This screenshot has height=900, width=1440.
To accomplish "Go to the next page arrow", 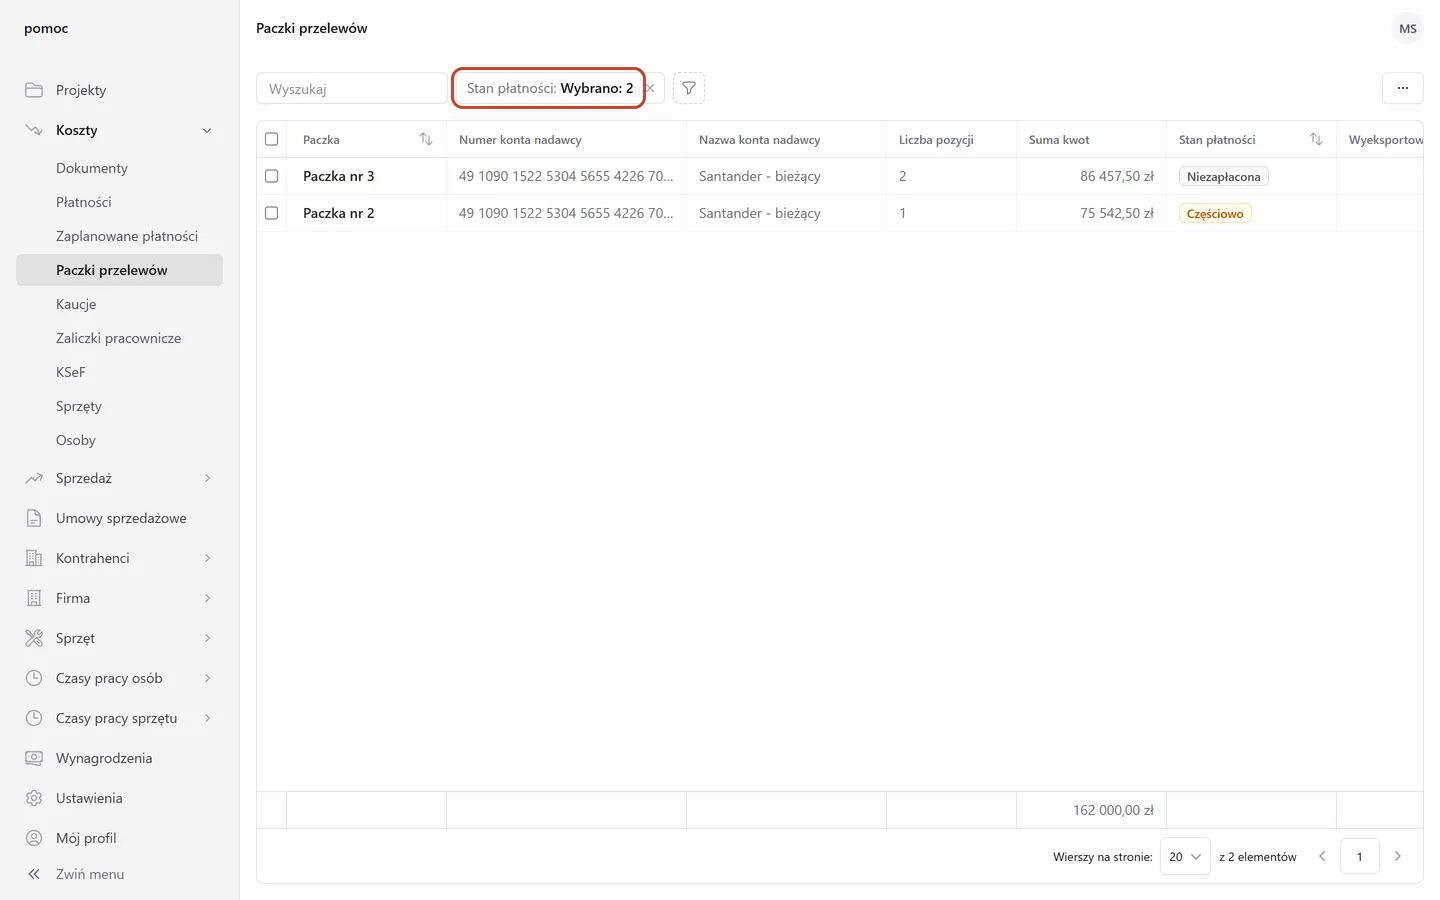I will [x=1398, y=856].
